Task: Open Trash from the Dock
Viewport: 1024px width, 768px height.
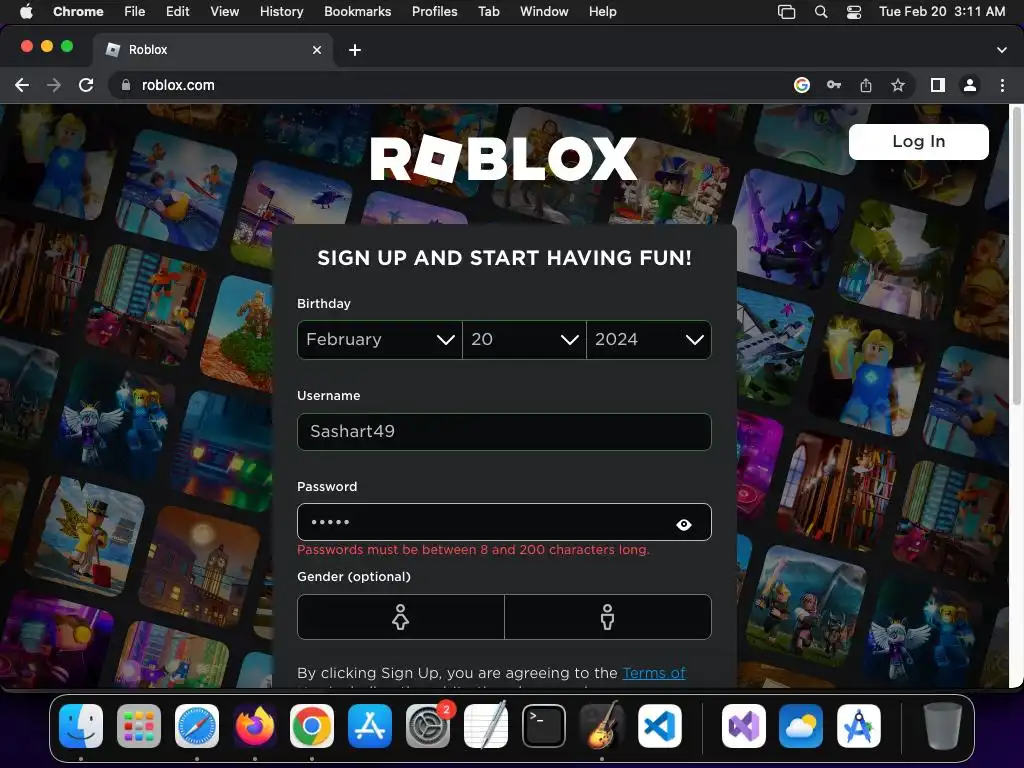Action: [x=942, y=726]
